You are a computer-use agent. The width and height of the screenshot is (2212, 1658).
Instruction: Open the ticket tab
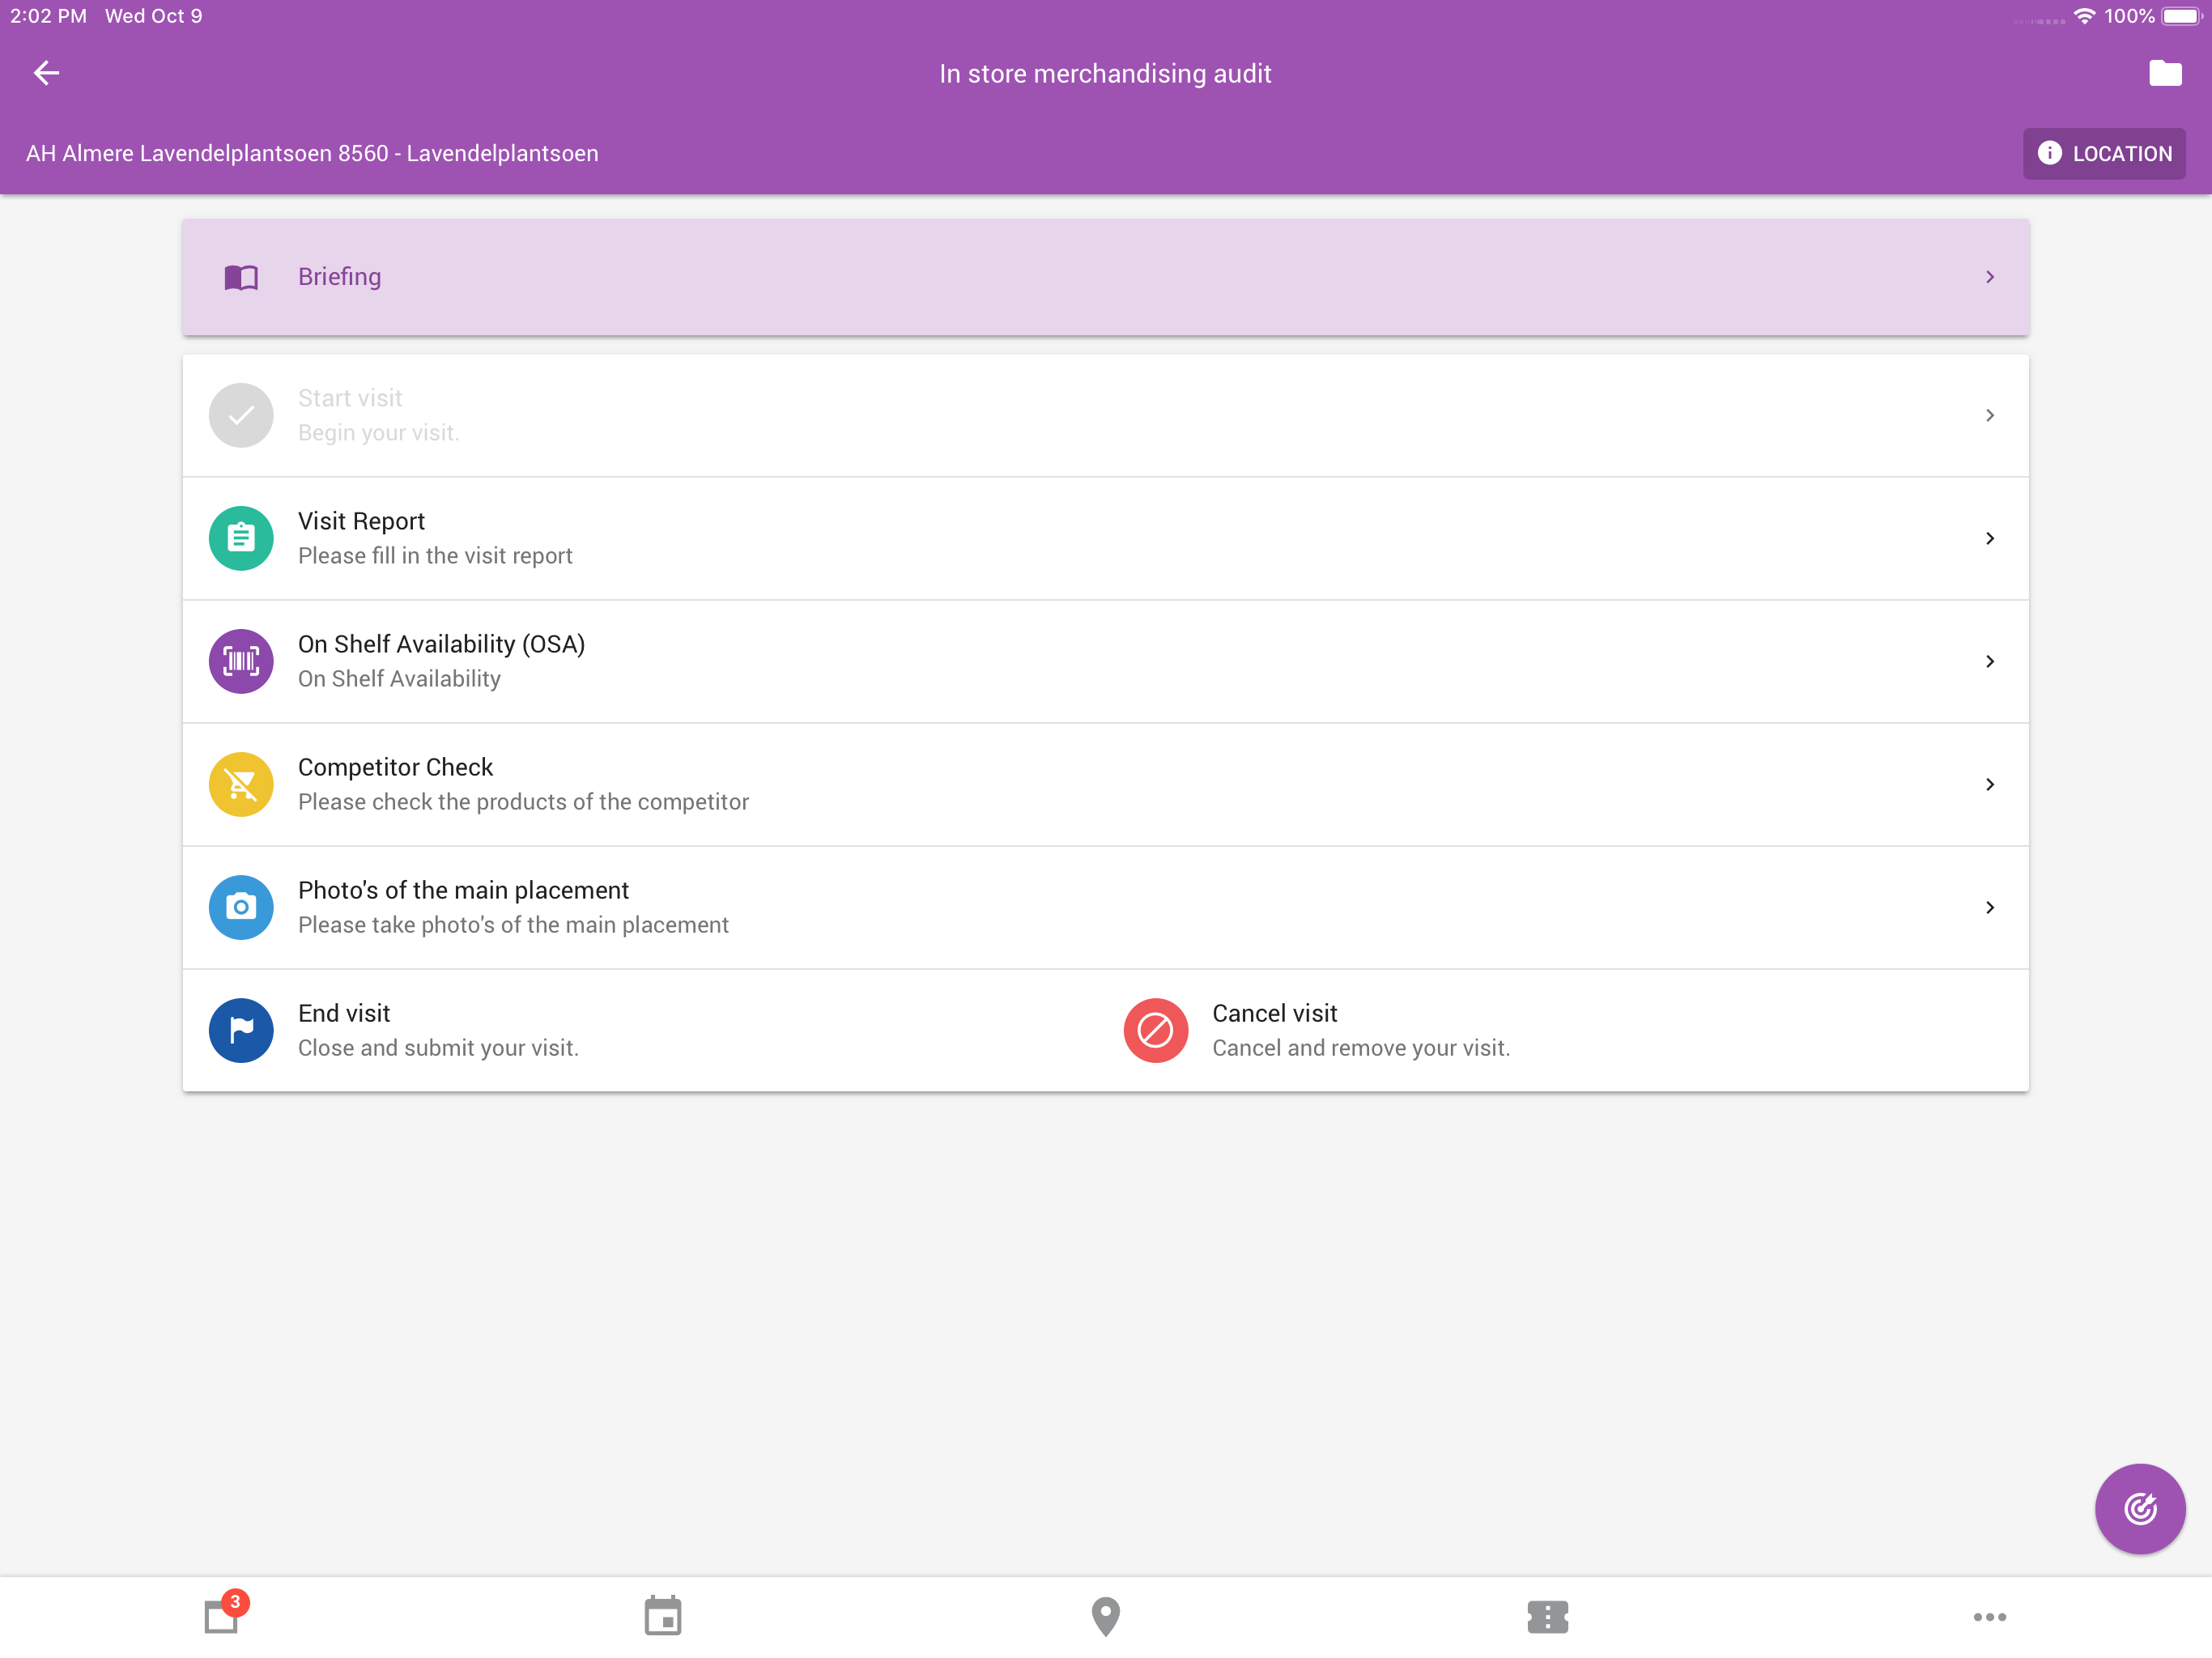1547,1617
